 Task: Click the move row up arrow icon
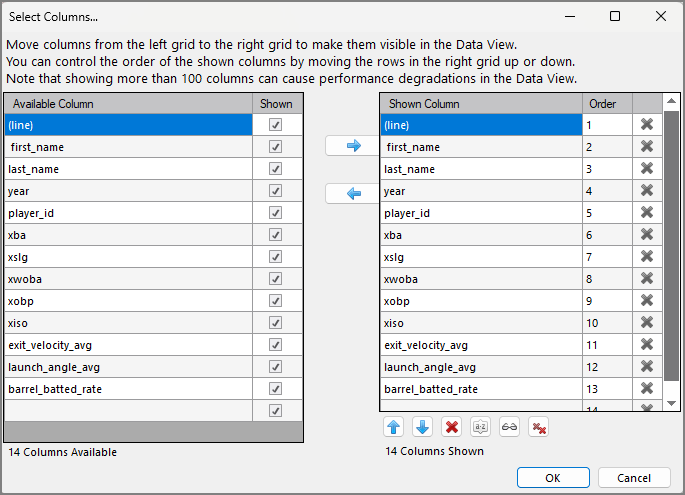pos(394,427)
